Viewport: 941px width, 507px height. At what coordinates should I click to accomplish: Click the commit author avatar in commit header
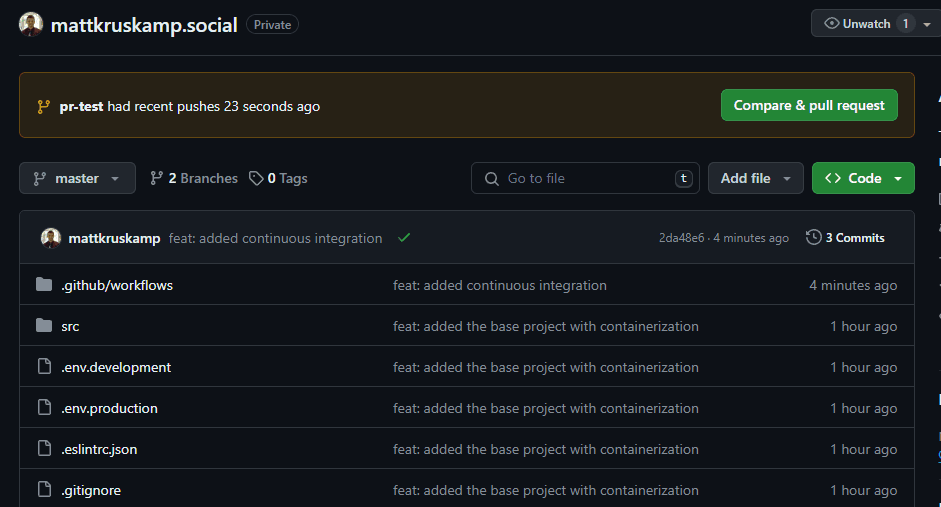(x=50, y=238)
